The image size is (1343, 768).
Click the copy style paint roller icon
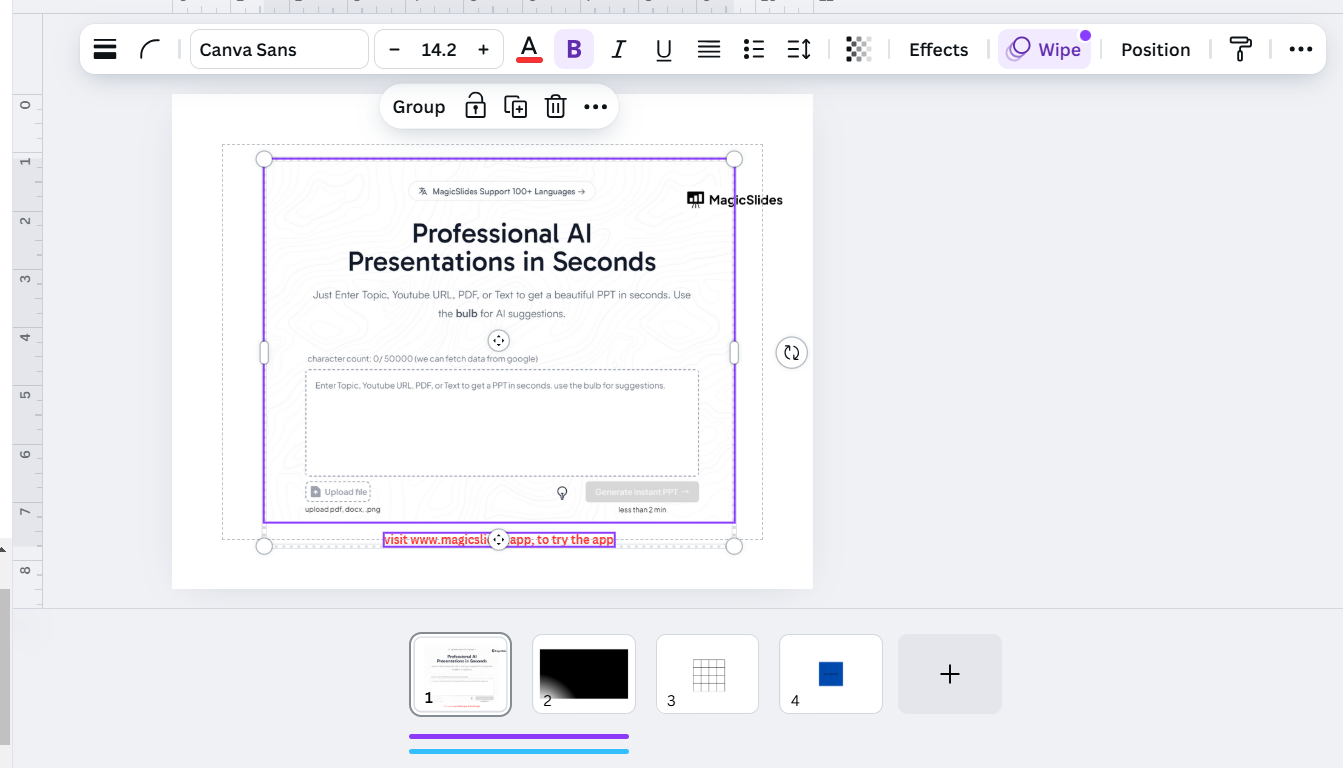[x=1240, y=49]
